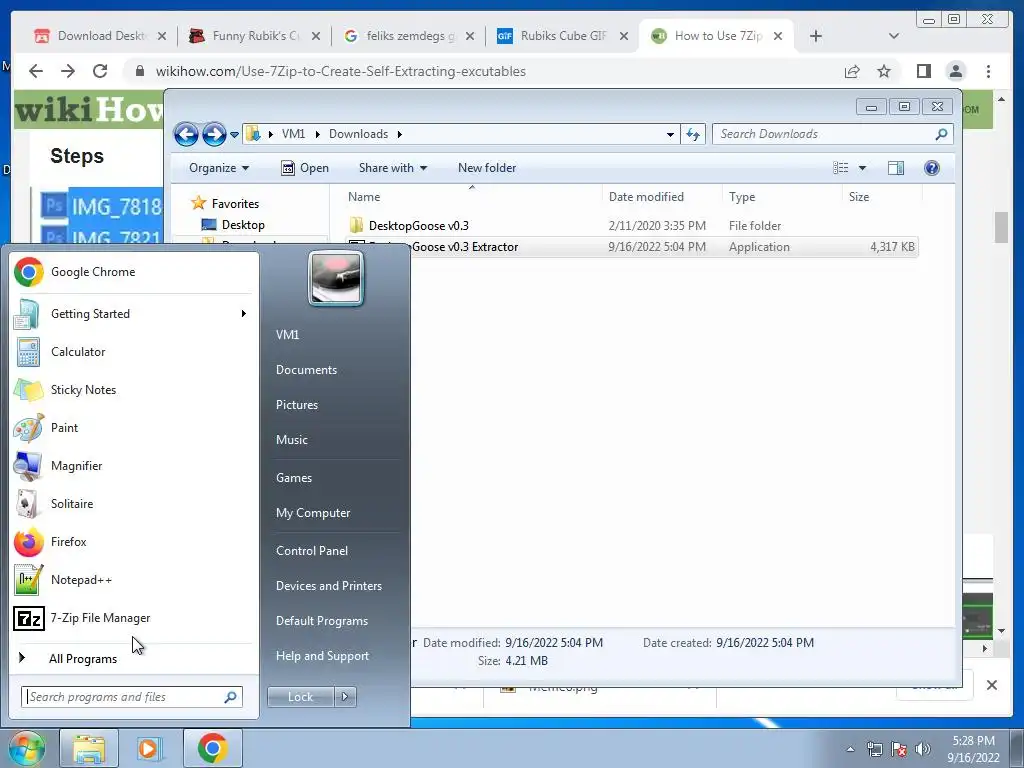Click the Lock button

click(300, 697)
